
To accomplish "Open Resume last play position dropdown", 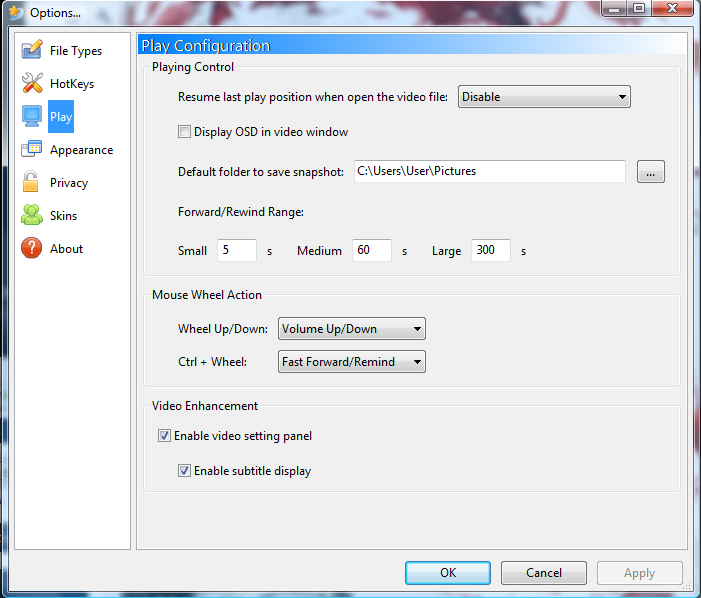I will pos(544,97).
